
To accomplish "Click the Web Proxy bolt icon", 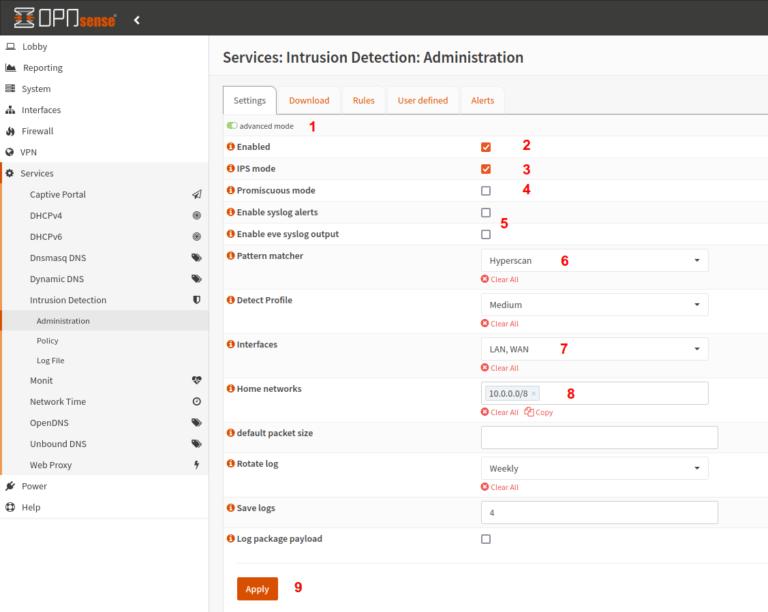I will coord(197,465).
